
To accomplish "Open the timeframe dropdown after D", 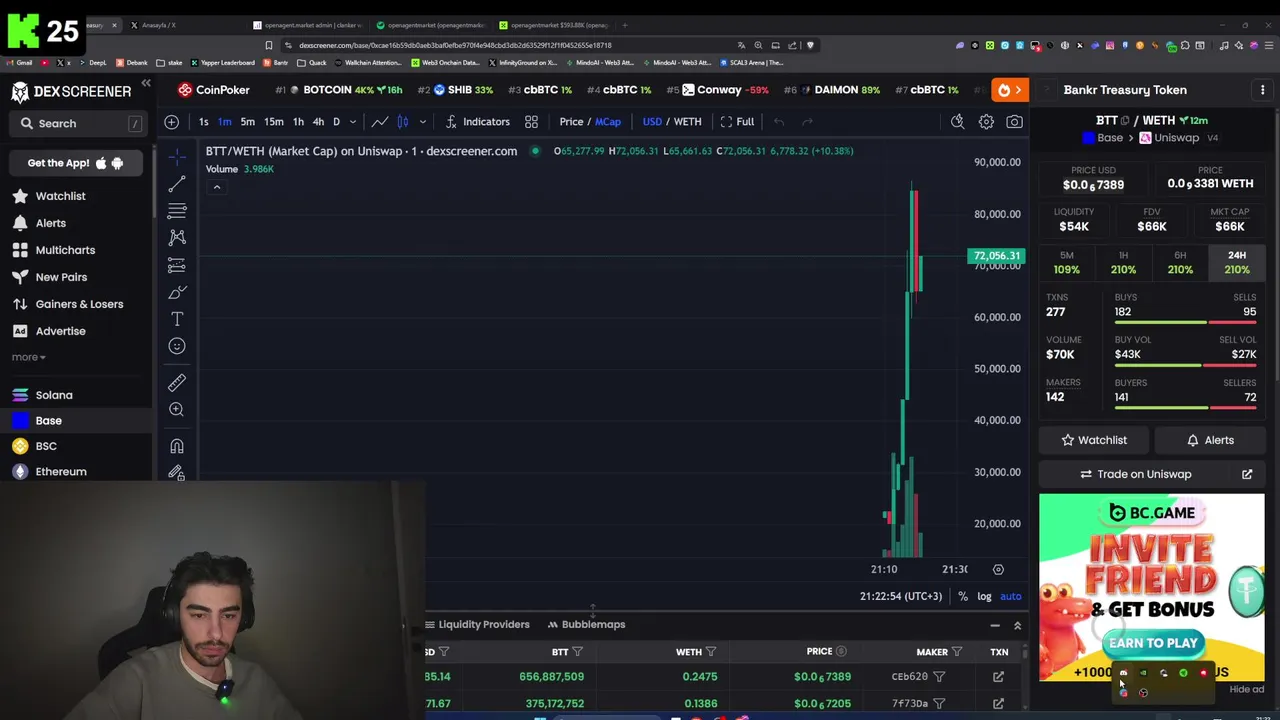I will [x=352, y=122].
